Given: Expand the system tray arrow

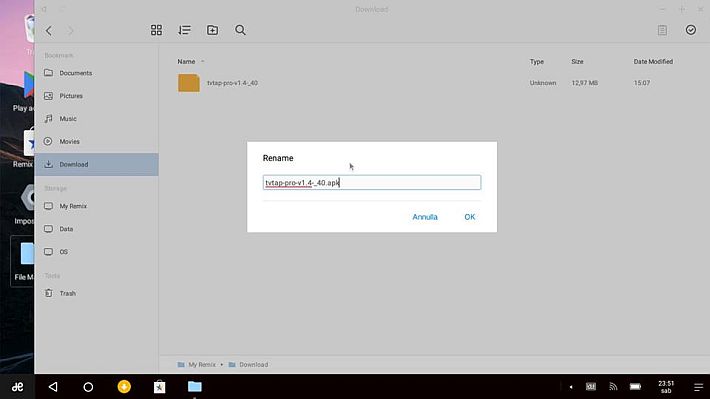Looking at the screenshot, I should point(571,387).
